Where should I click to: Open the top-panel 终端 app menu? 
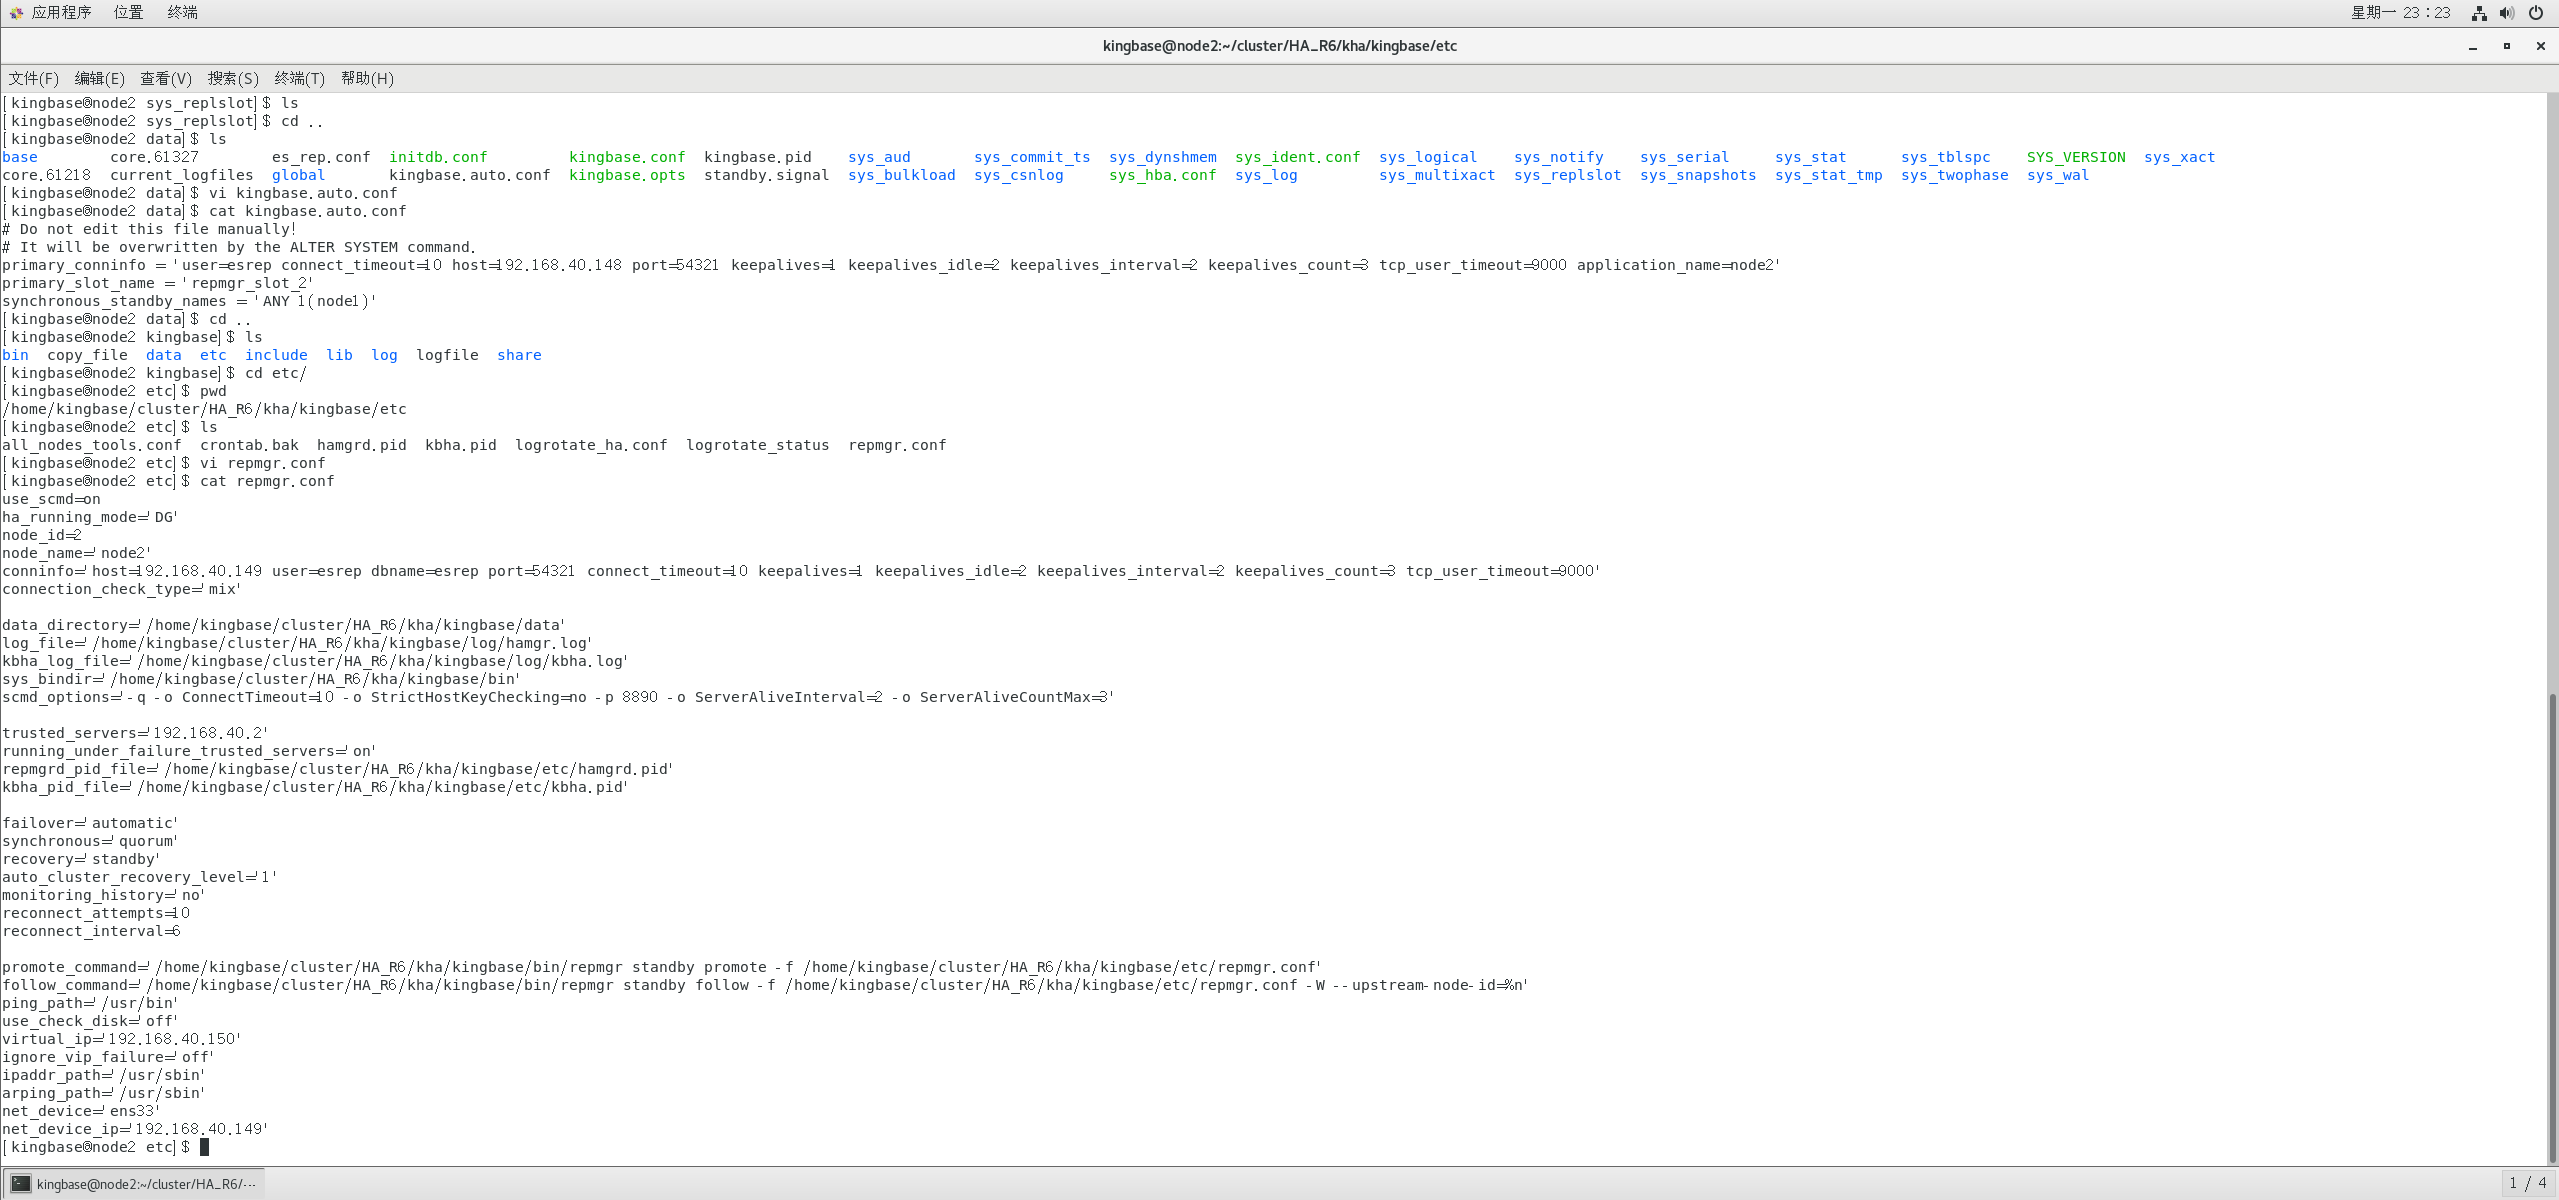tap(182, 12)
